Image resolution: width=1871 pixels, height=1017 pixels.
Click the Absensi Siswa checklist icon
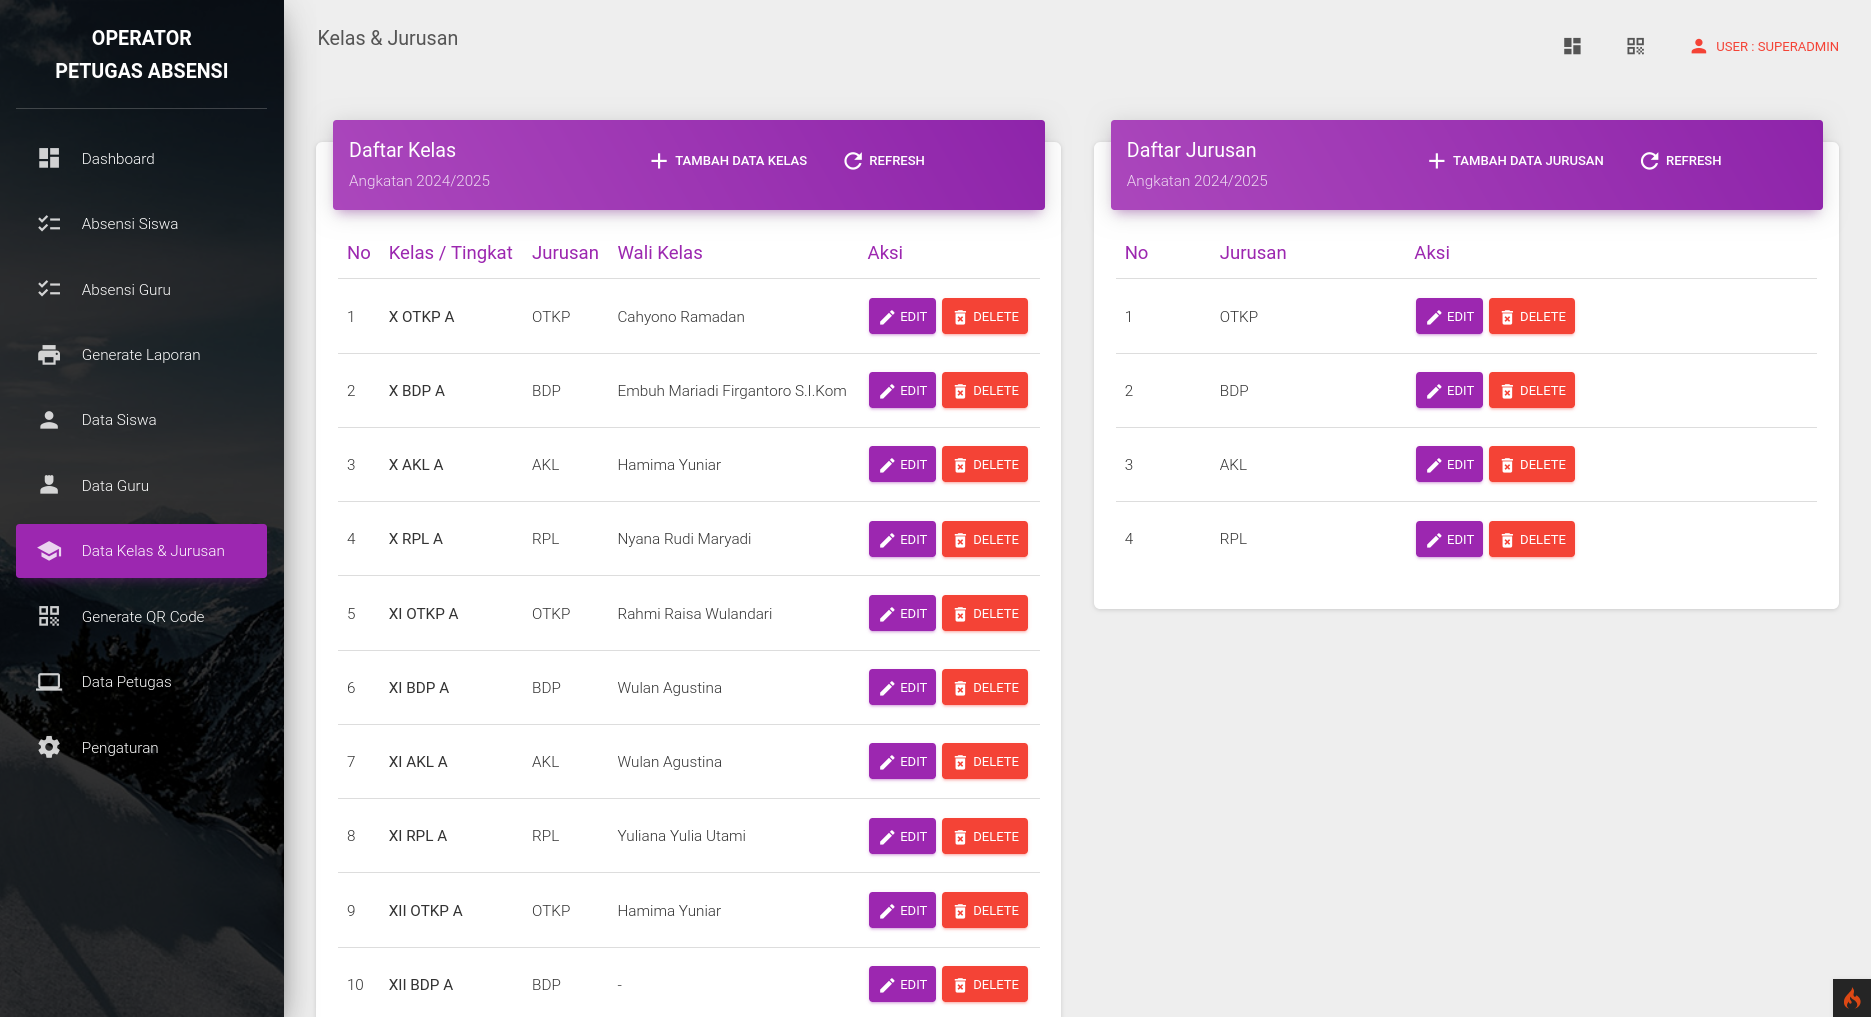pyautogui.click(x=49, y=224)
